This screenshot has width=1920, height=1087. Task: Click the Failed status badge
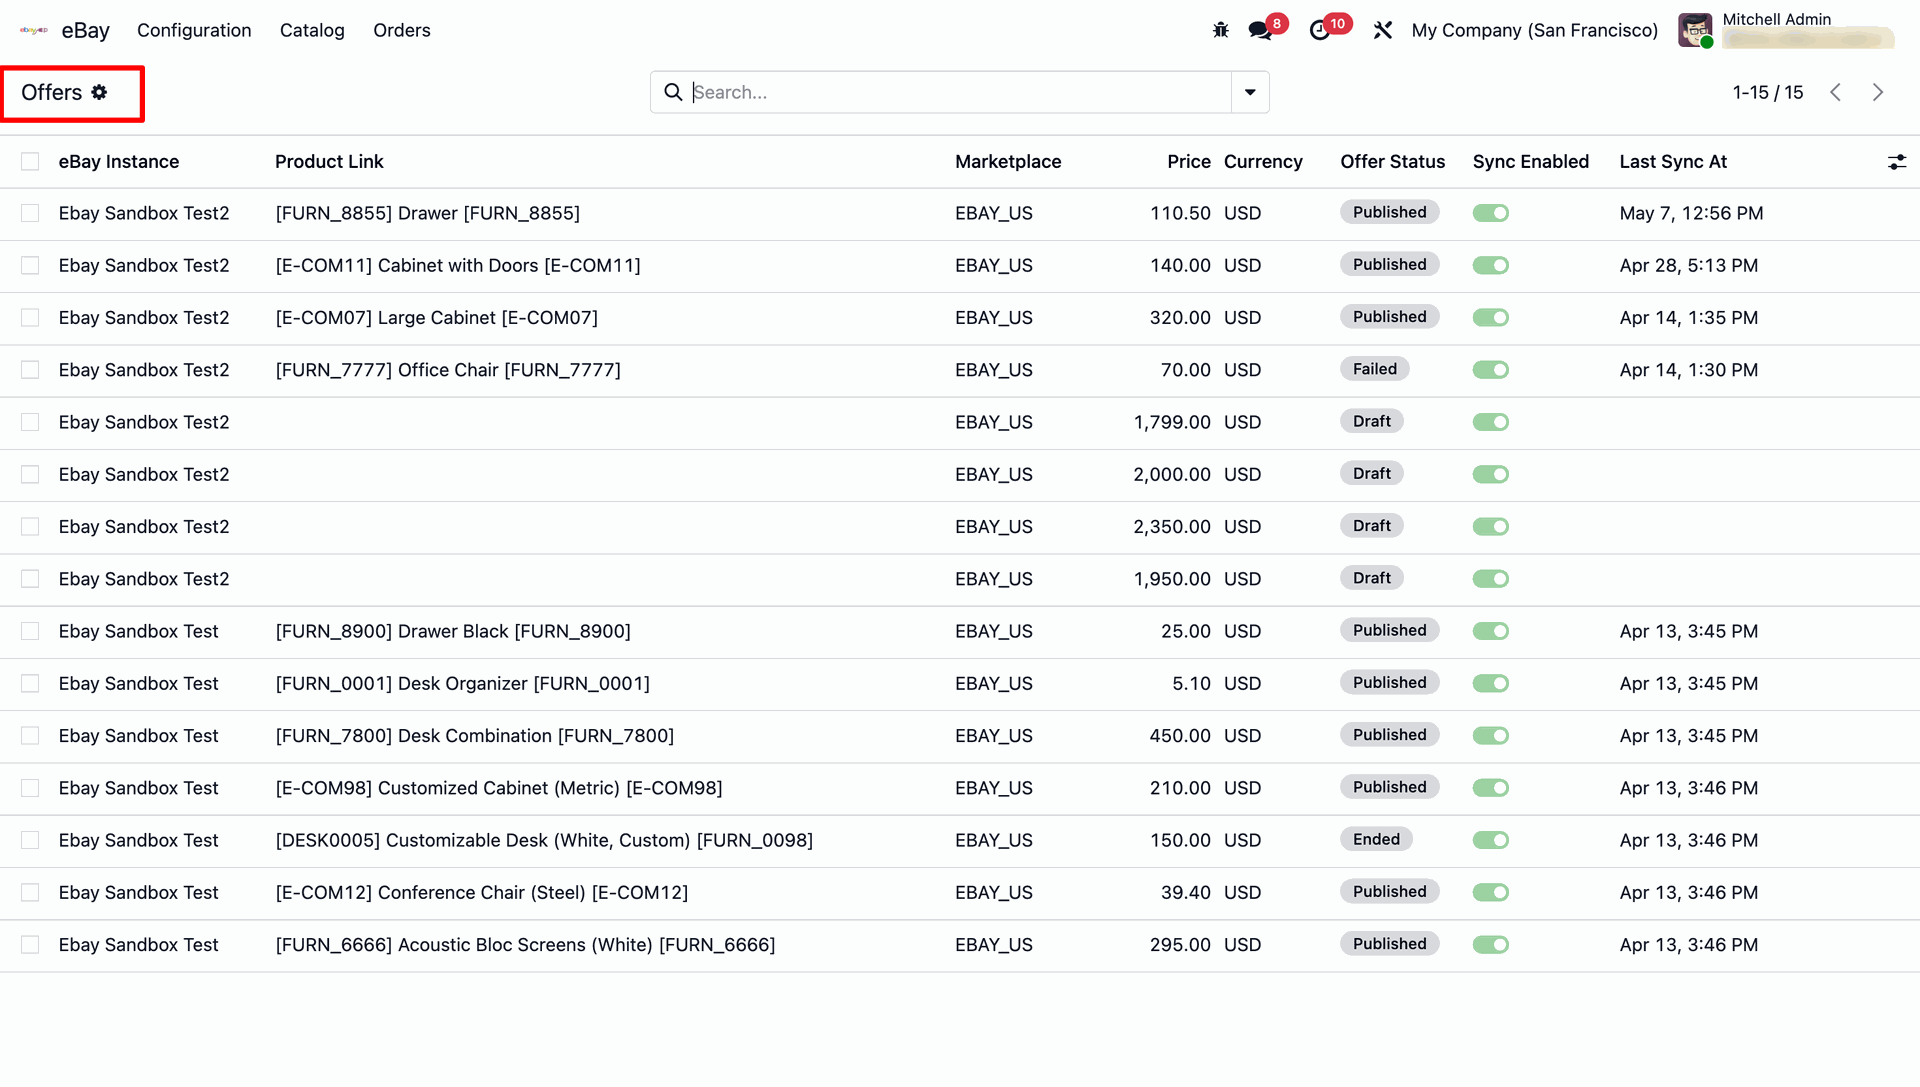tap(1374, 369)
